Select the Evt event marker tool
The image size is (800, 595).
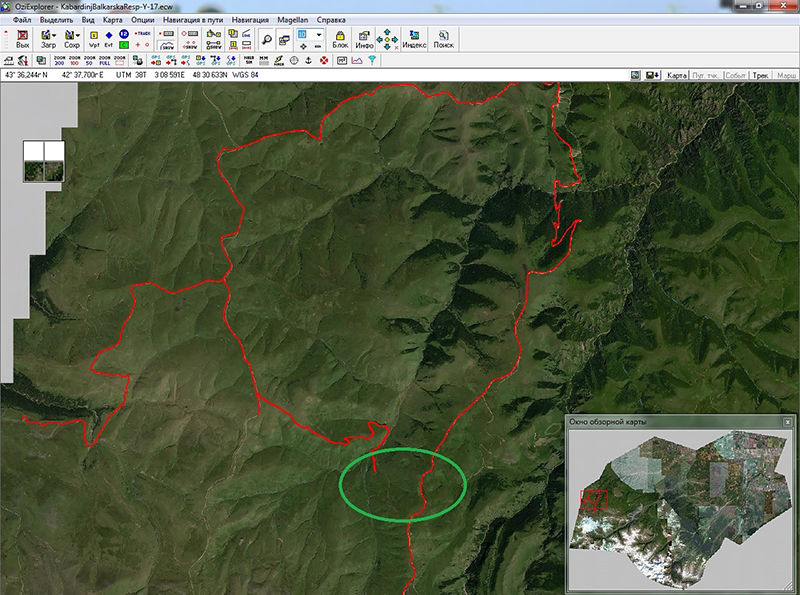click(109, 39)
